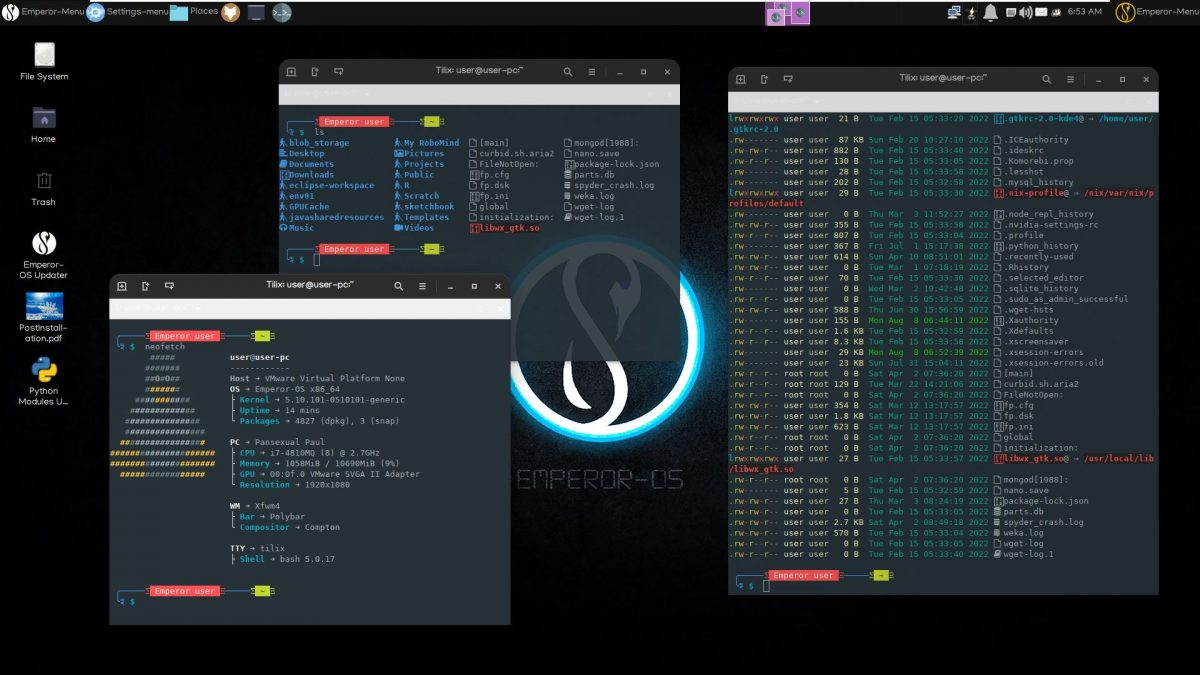Screen dimensions: 1200x675
Task: Select the Home folder desktop icon
Action: (x=44, y=124)
